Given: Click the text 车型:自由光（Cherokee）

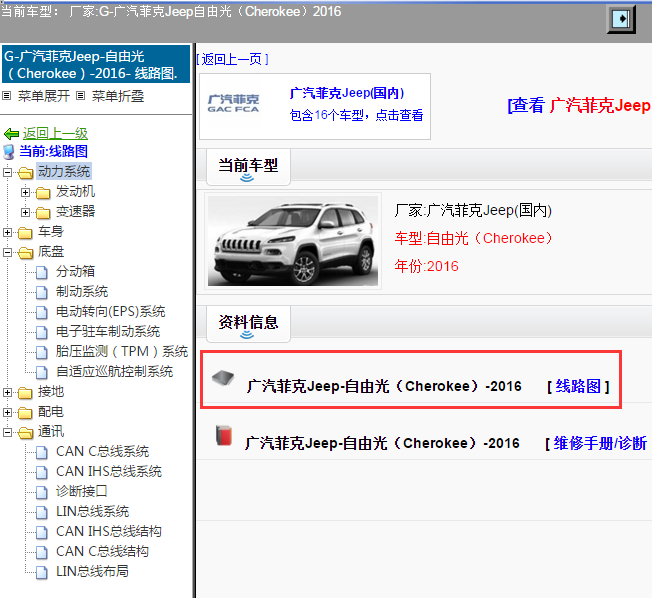Looking at the screenshot, I should [x=473, y=238].
